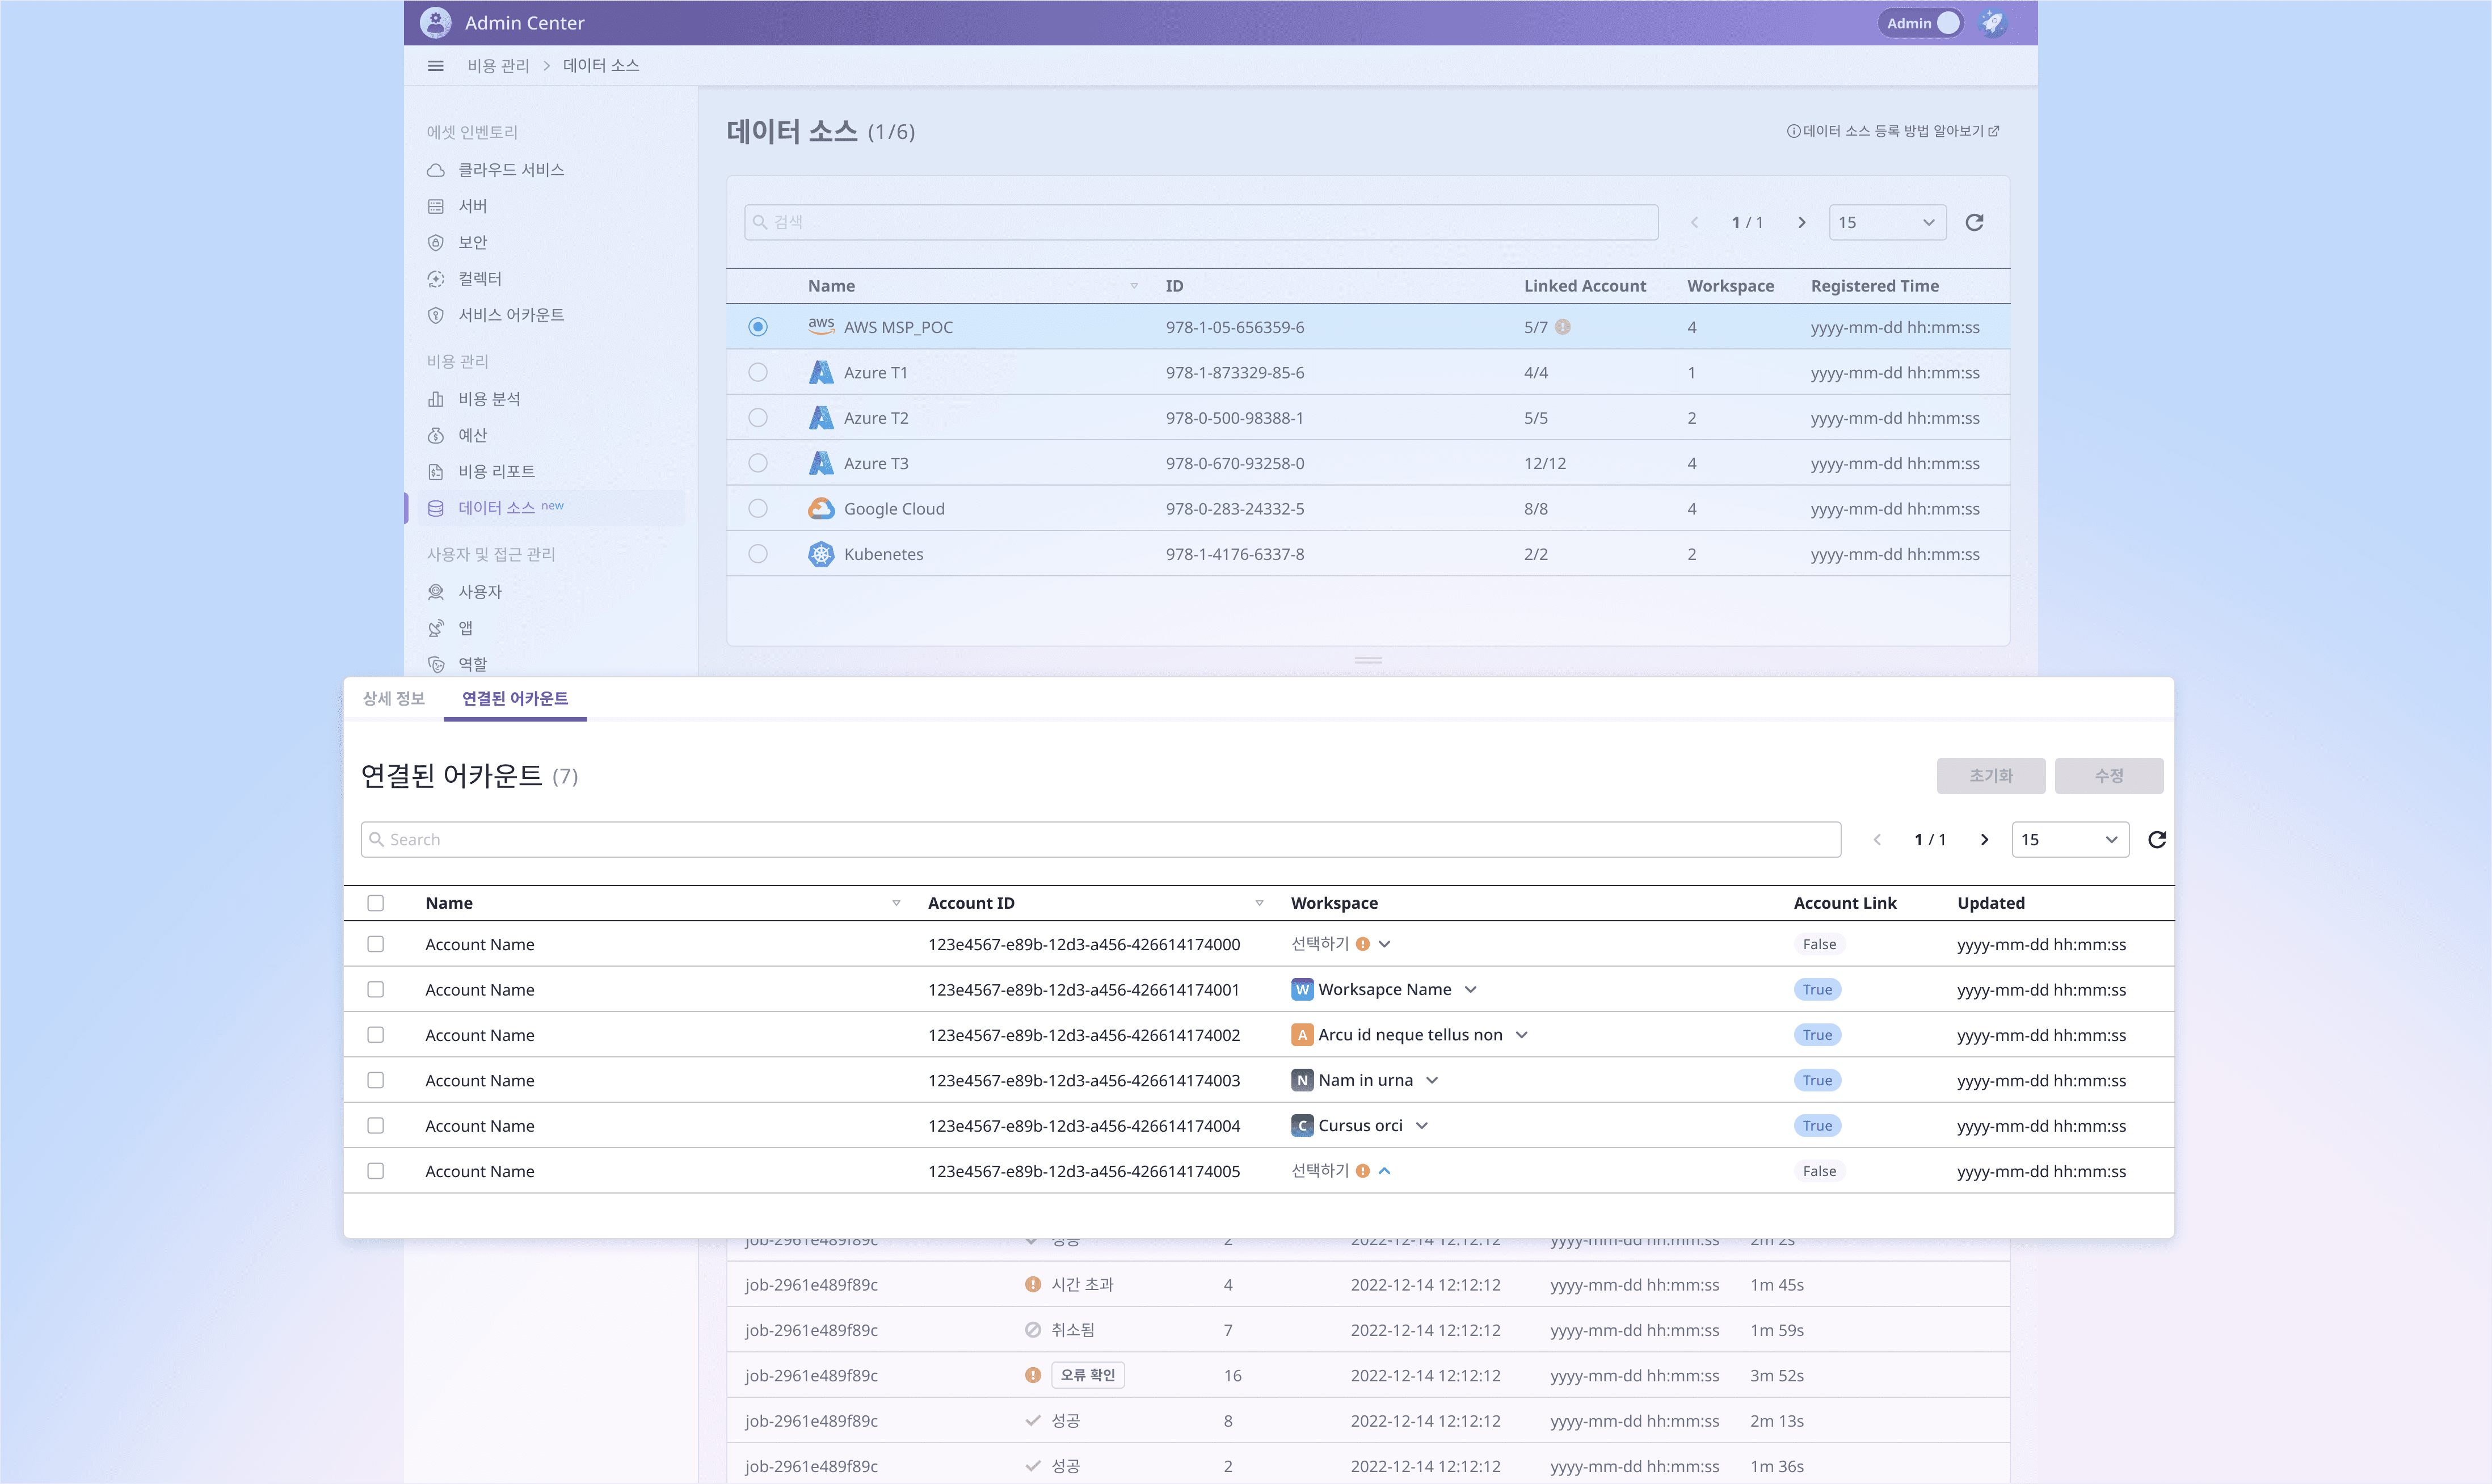Tick checkbox for account ending 174003
2492x1484 pixels.
375,1080
